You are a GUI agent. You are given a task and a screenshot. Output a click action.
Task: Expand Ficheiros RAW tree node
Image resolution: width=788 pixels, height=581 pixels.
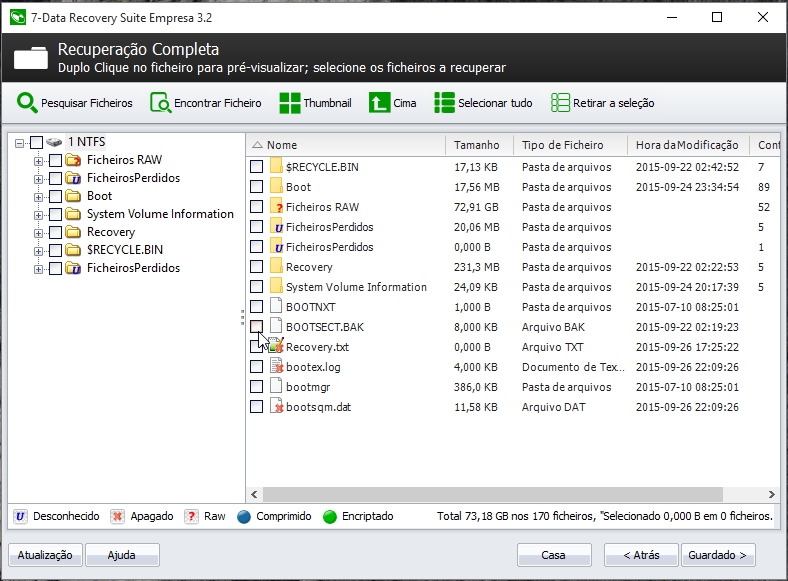point(38,161)
